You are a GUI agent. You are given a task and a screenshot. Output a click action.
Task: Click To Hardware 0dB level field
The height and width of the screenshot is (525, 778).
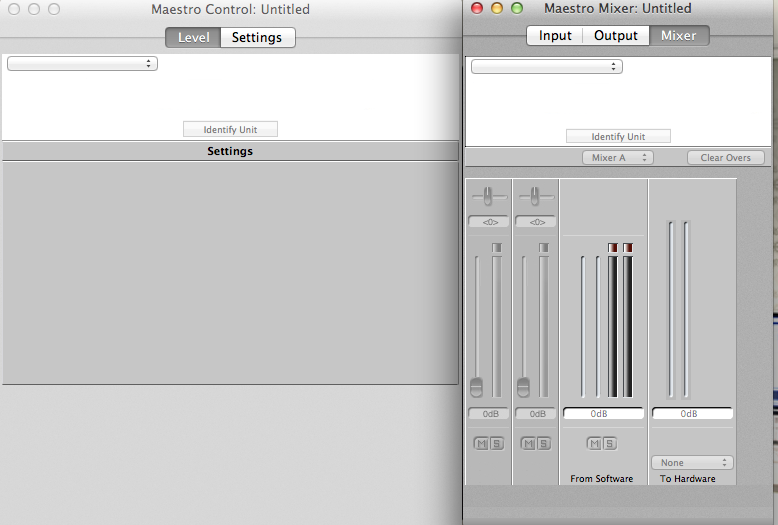pyautogui.click(x=692, y=413)
